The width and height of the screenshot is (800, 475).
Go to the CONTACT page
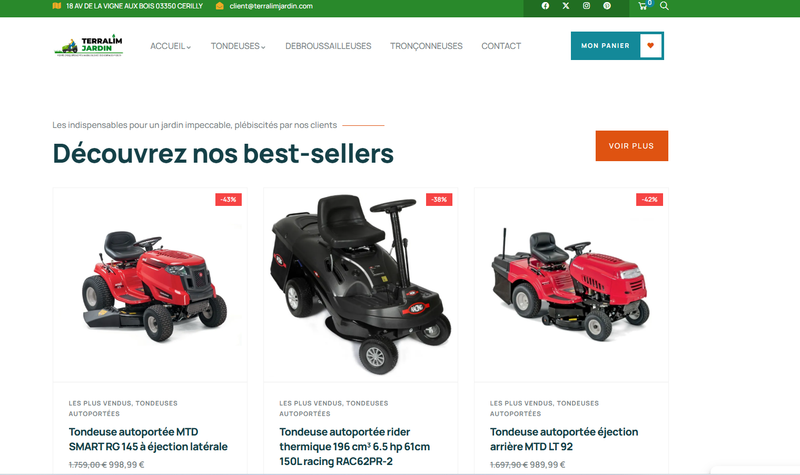coord(501,46)
